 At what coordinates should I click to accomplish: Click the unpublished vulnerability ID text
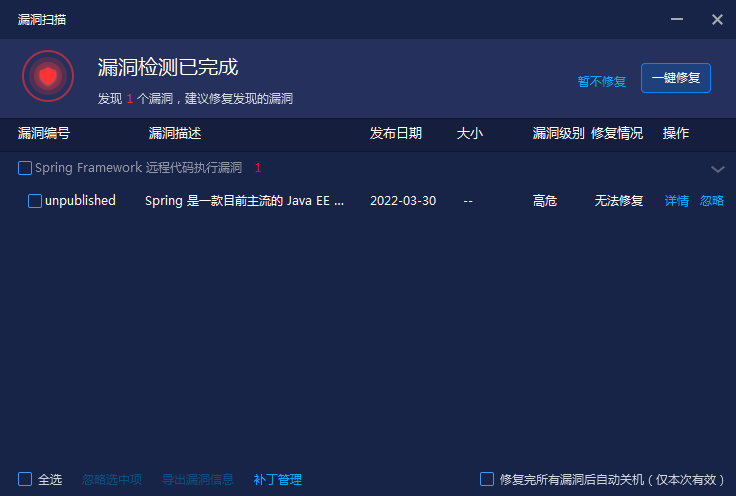pos(80,201)
